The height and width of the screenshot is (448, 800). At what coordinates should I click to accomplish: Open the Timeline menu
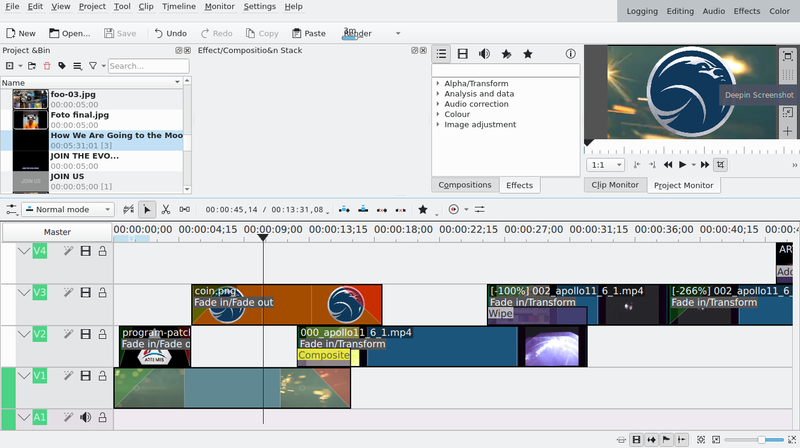177,6
